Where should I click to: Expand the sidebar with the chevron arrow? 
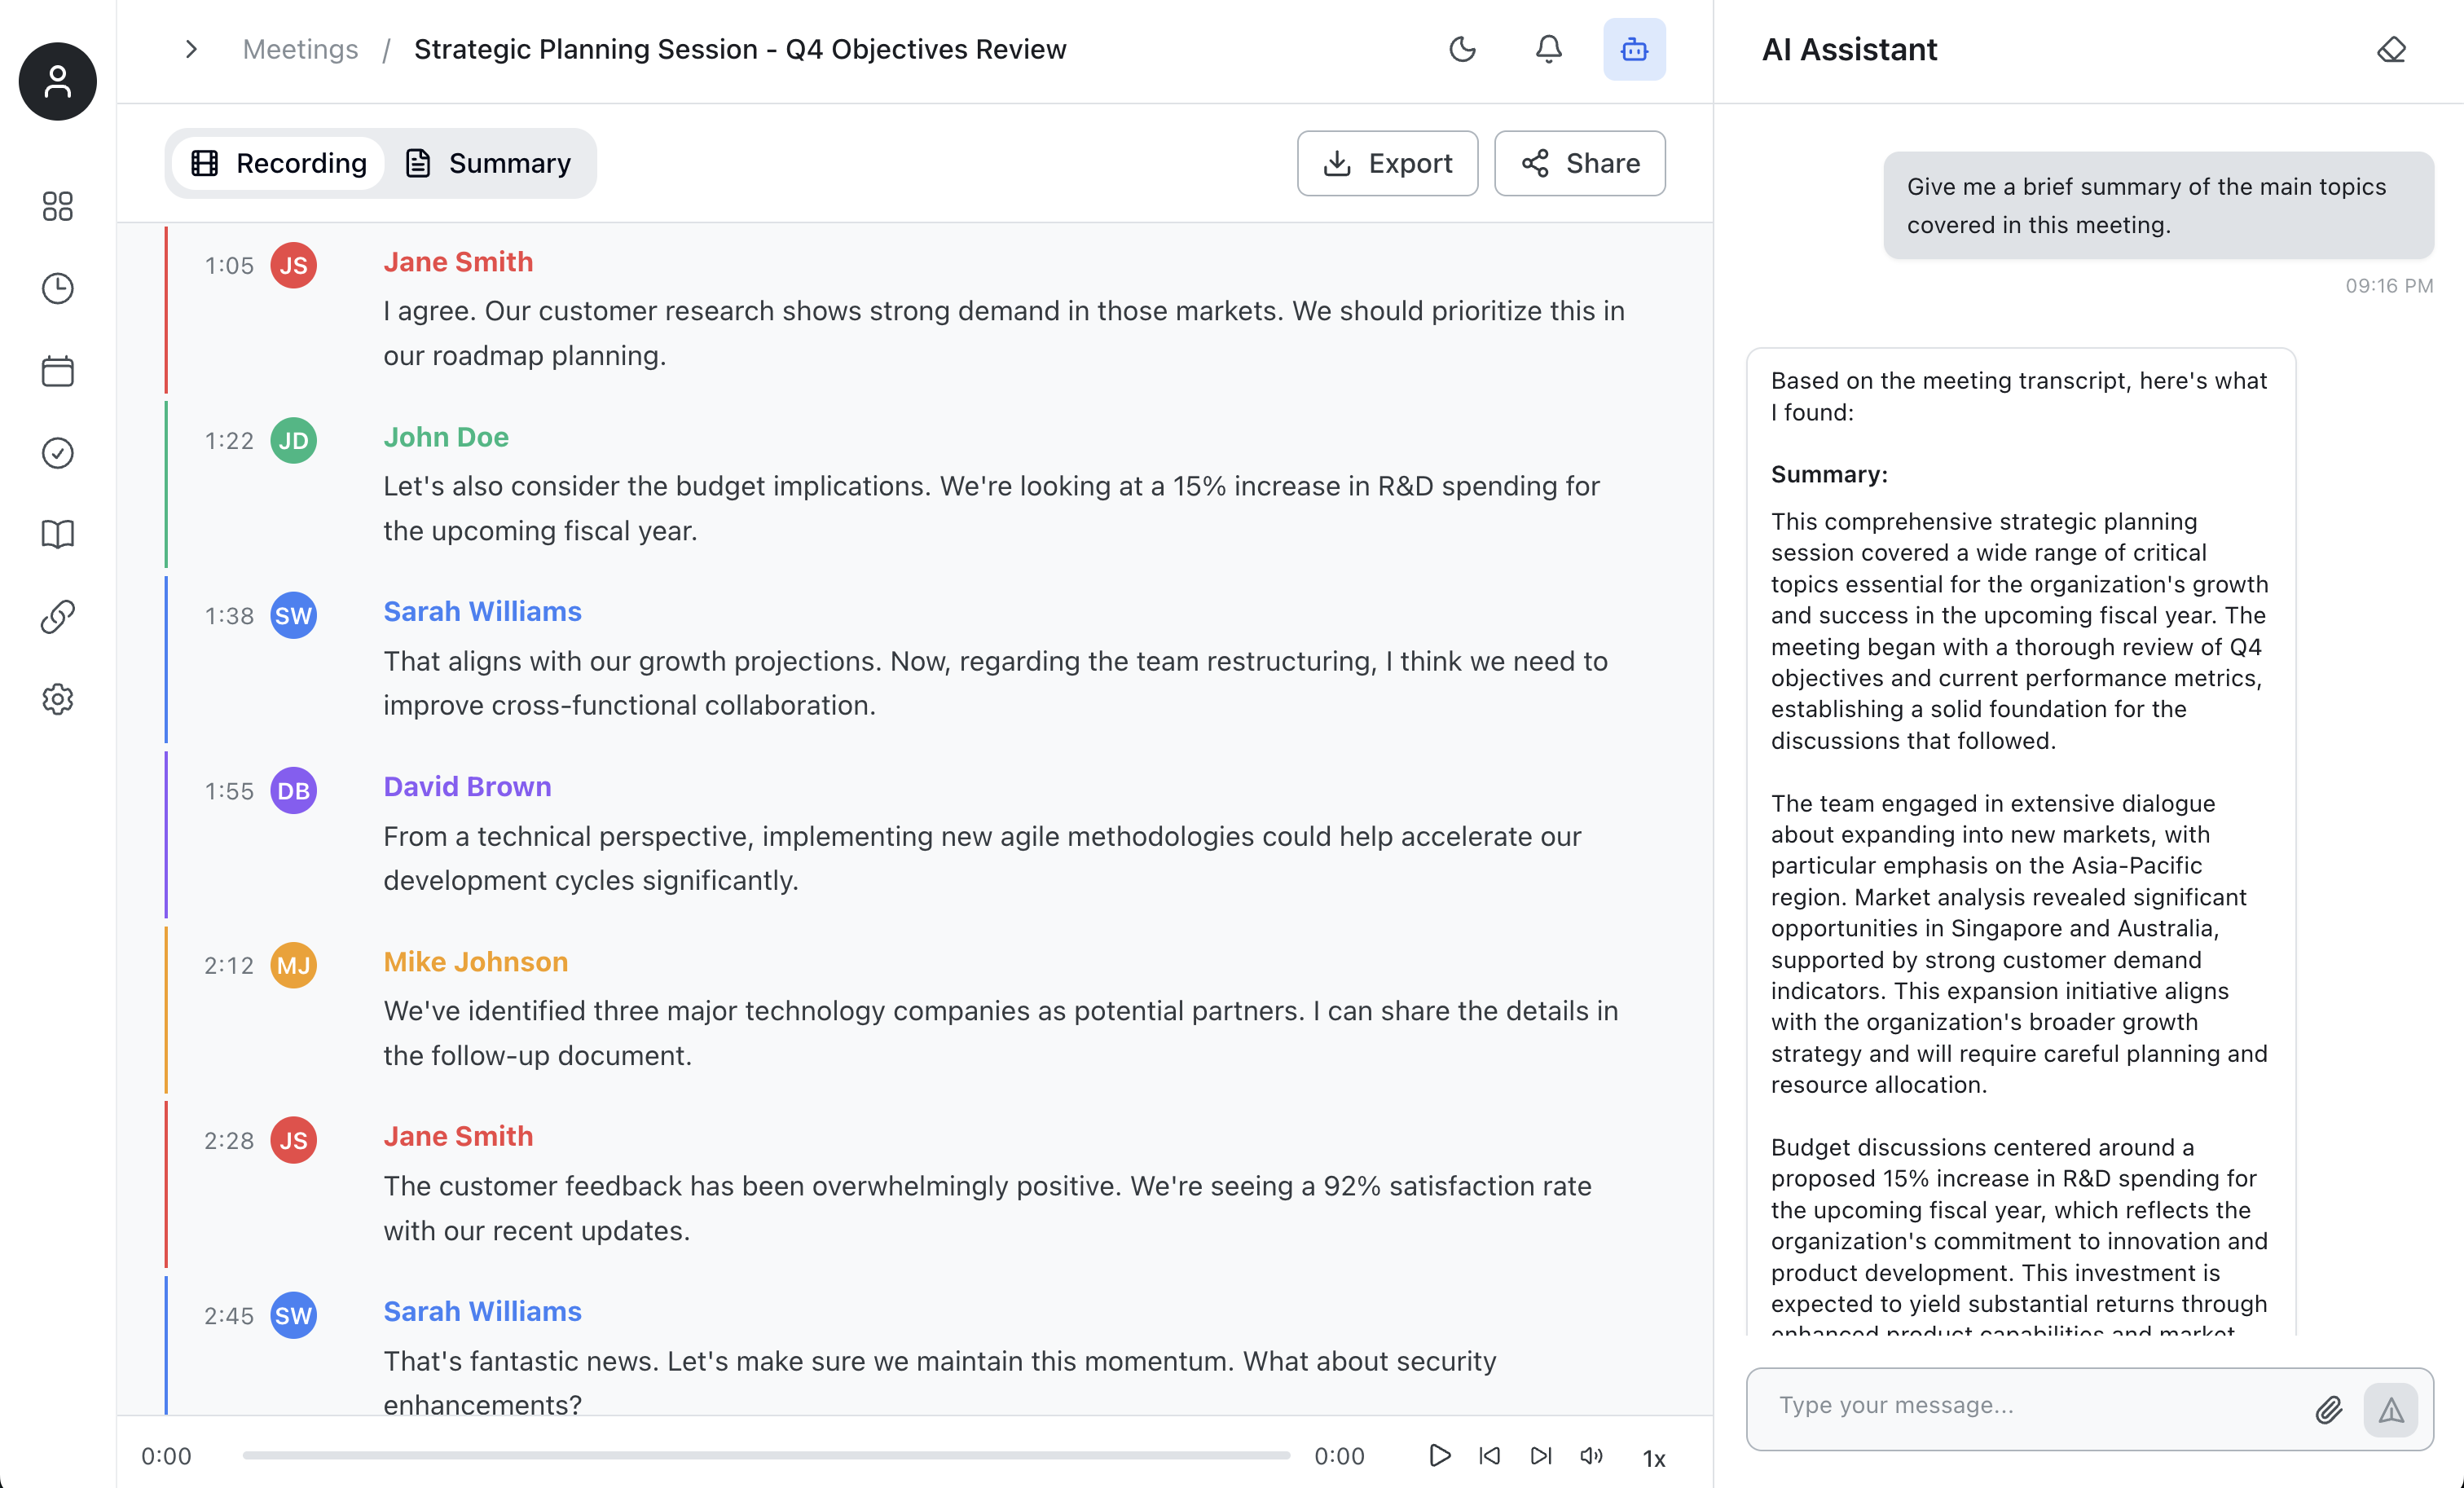191,49
